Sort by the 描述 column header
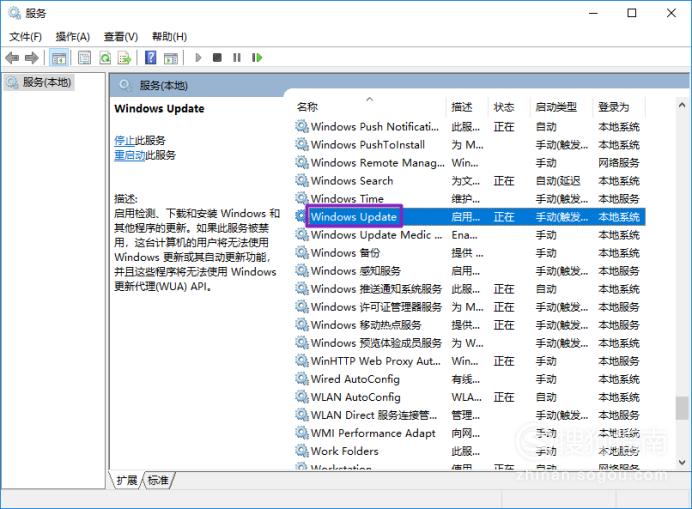692x509 pixels. pyautogui.click(x=462, y=107)
